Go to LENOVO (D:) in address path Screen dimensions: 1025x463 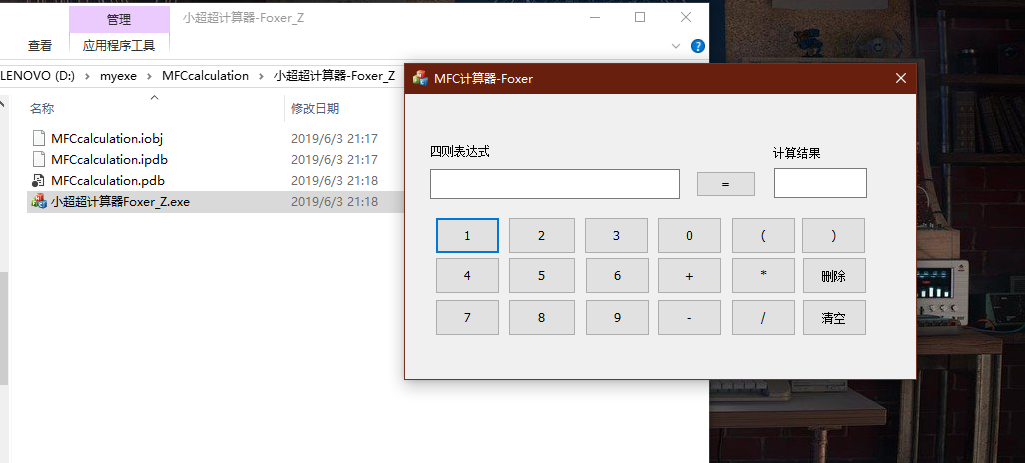click(37, 76)
